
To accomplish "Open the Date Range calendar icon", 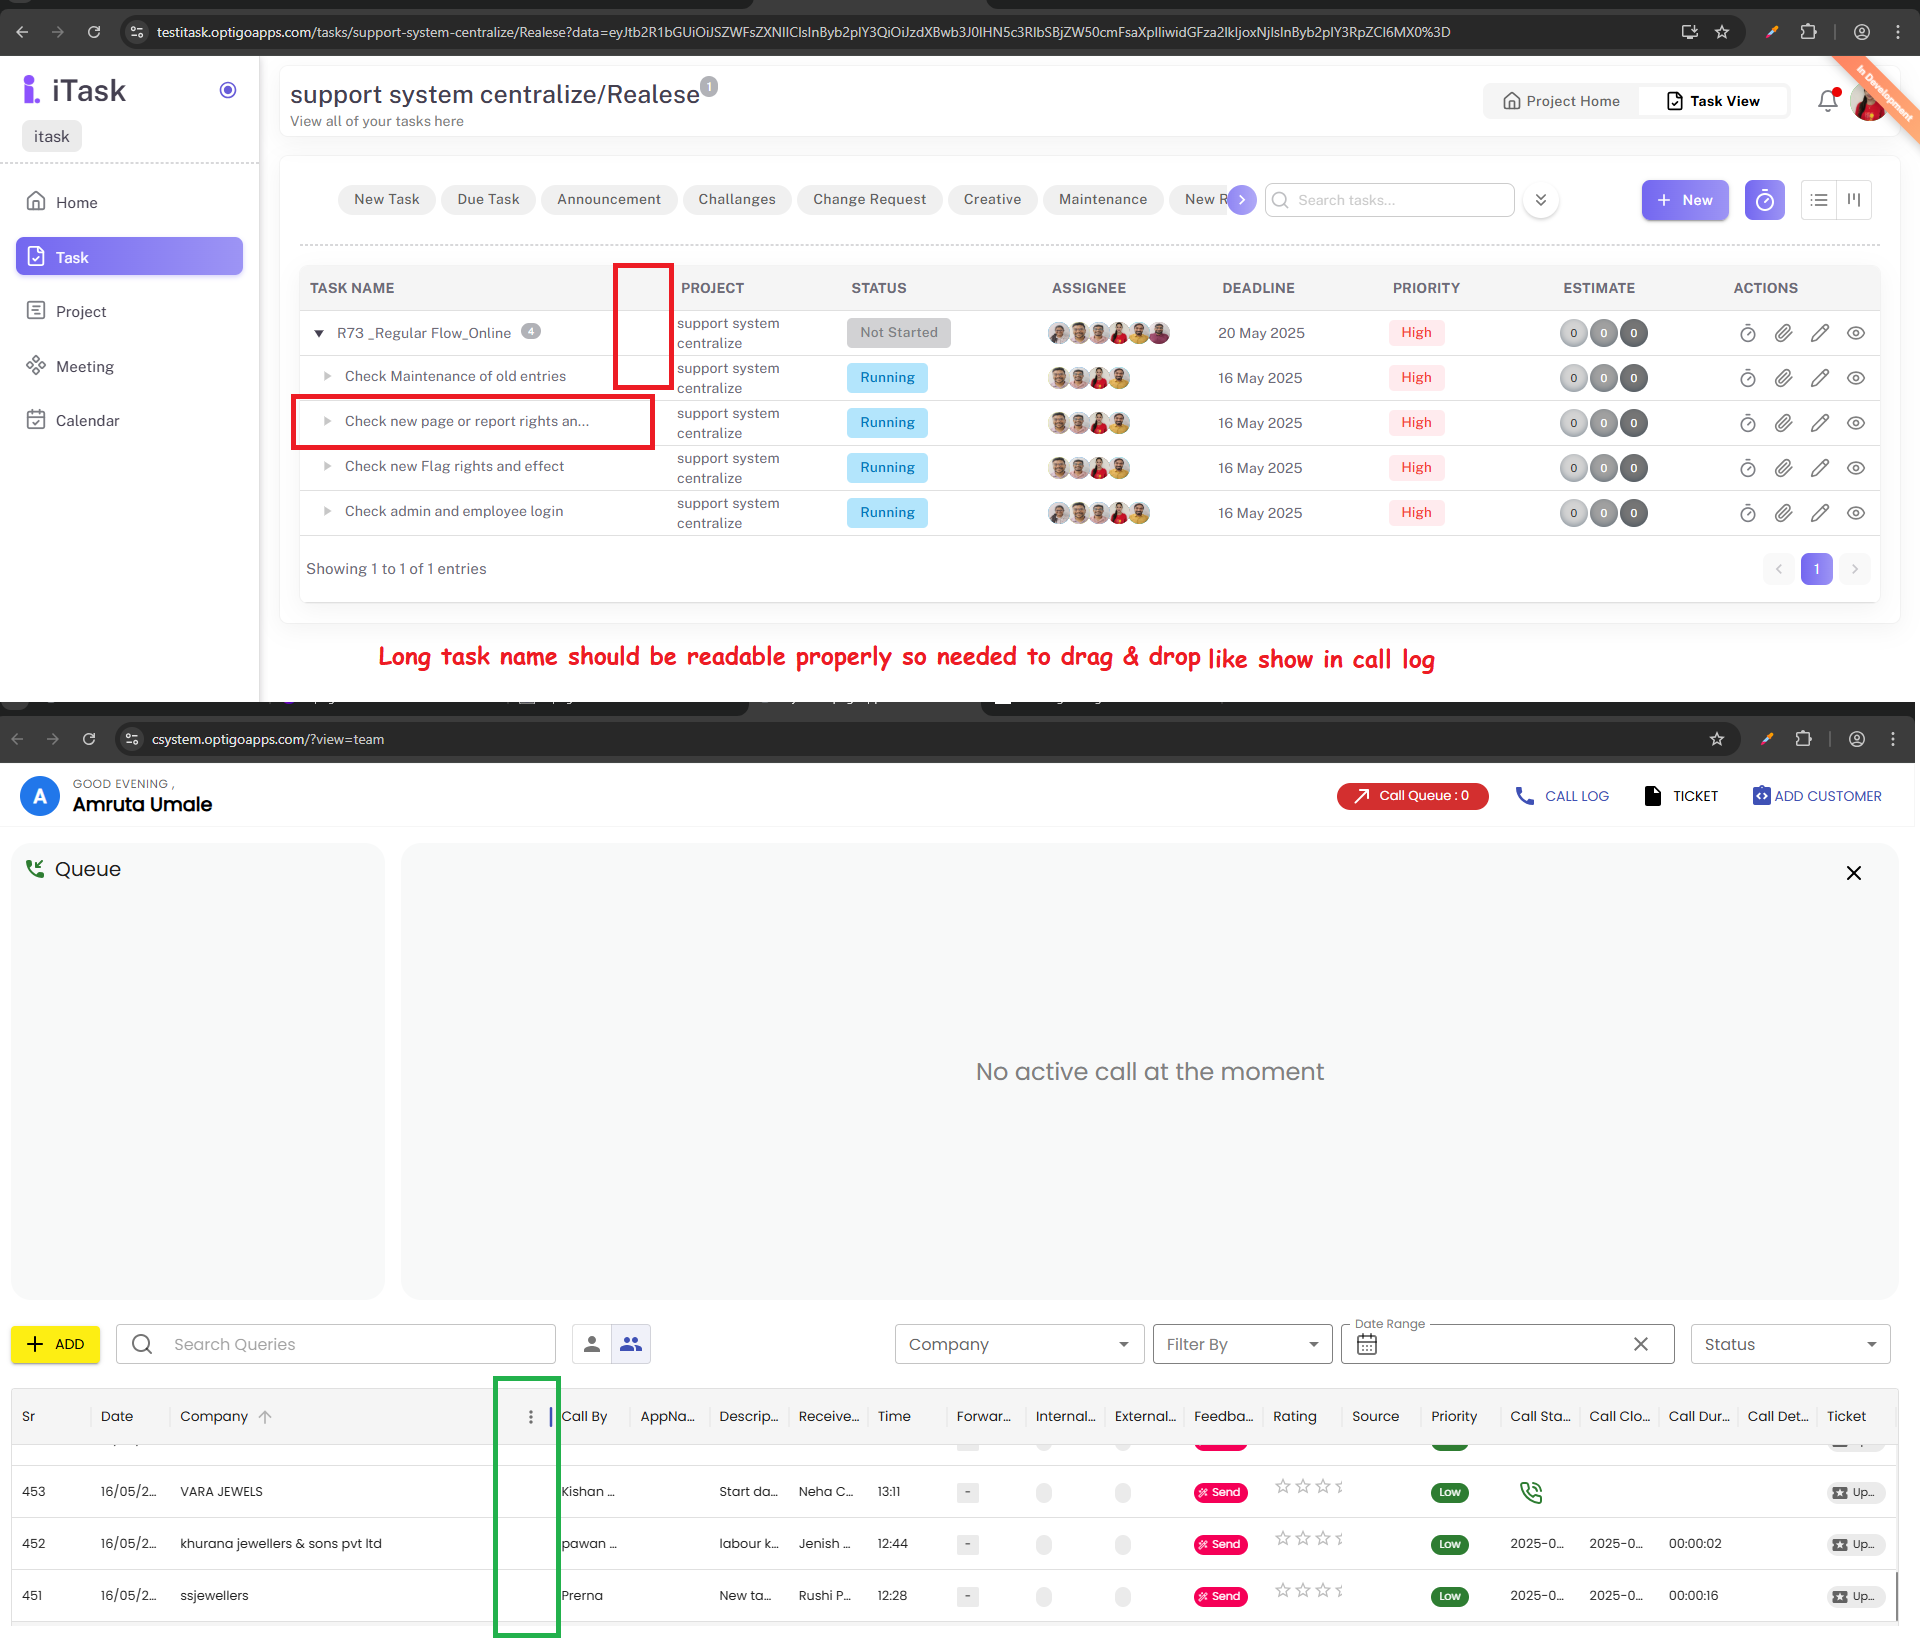I will click(x=1366, y=1345).
